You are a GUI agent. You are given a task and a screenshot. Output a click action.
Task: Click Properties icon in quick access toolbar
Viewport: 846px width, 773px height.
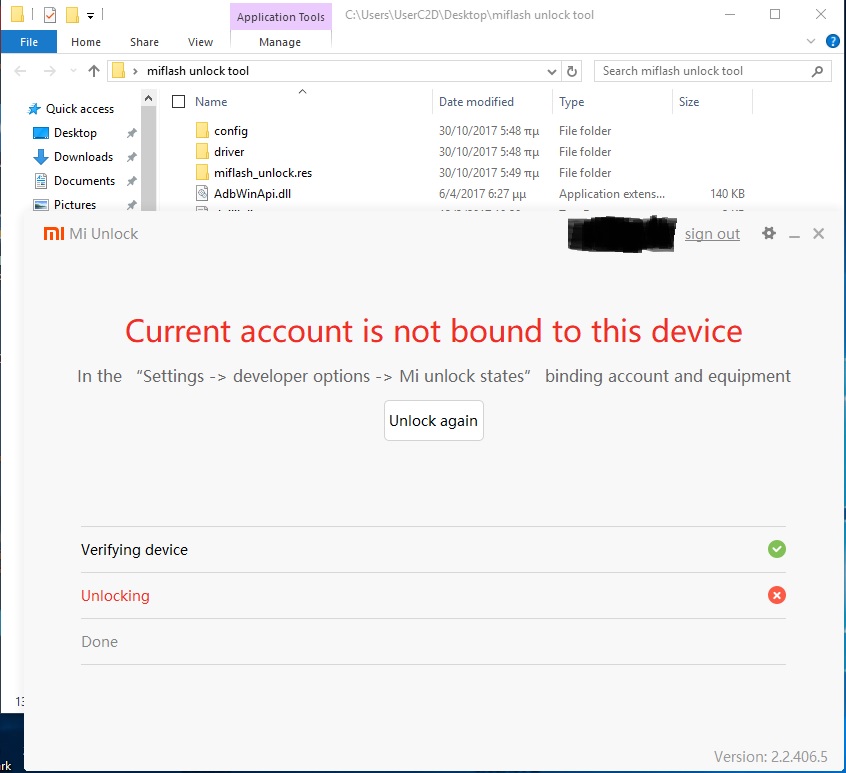point(50,15)
